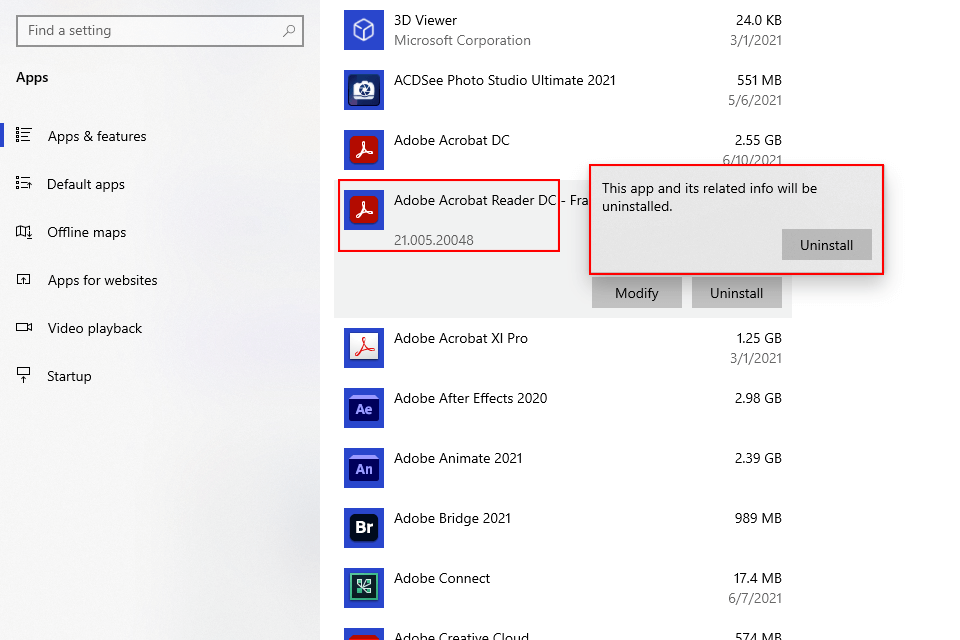Click the Apps for websites sidebar icon

(x=23, y=279)
